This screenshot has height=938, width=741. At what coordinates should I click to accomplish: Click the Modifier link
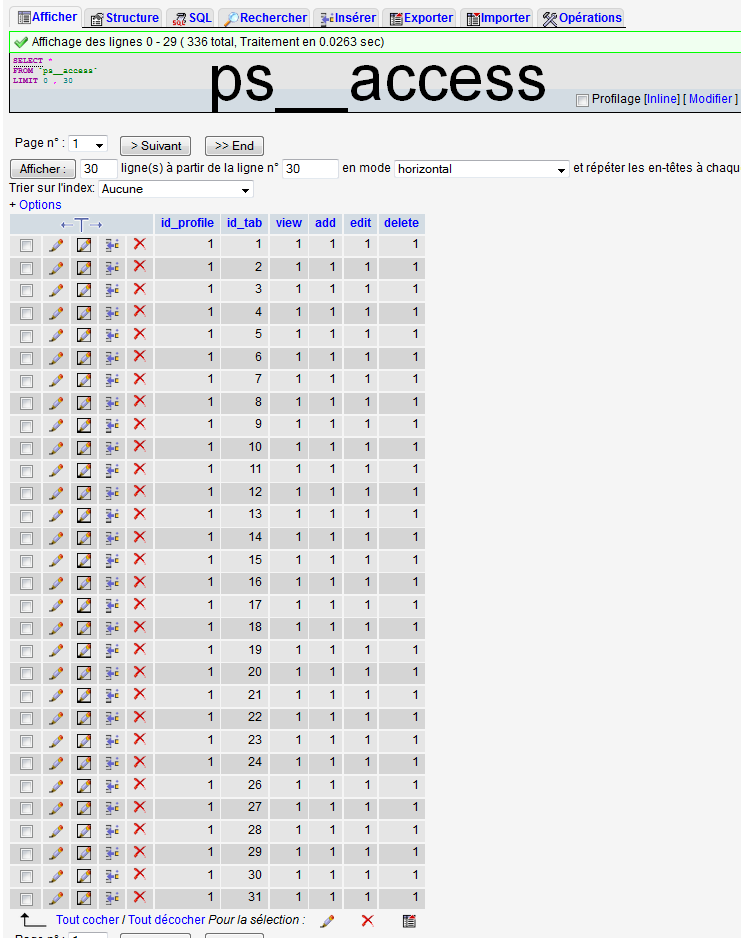coord(710,99)
